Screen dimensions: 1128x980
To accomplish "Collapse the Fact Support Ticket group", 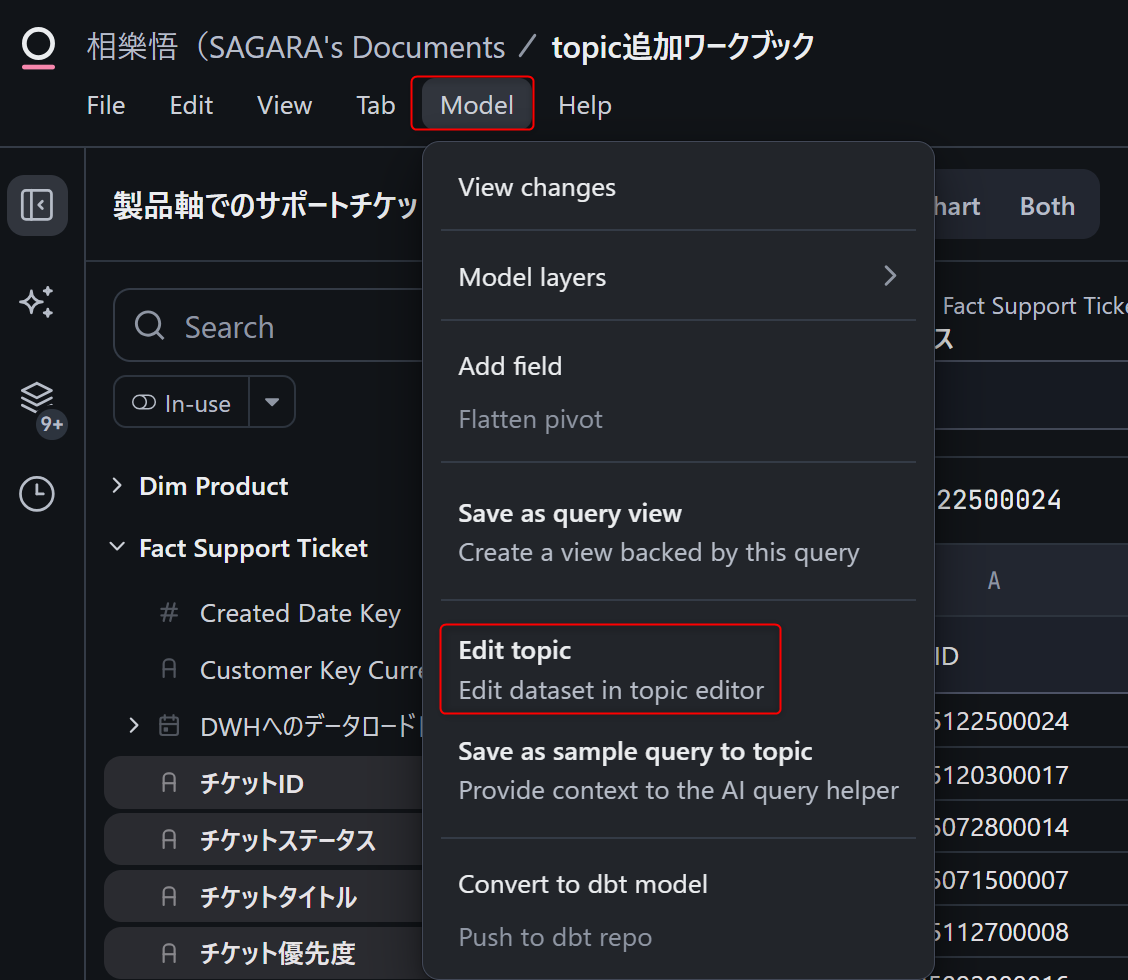I will [118, 548].
